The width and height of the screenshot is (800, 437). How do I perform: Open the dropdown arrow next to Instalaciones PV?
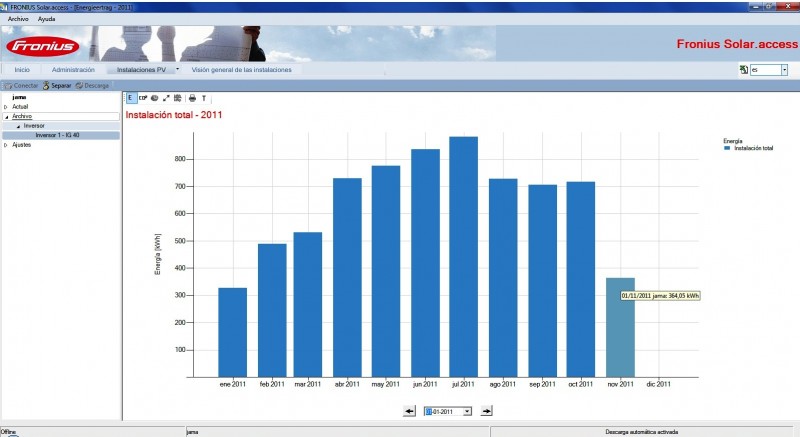pyautogui.click(x=178, y=69)
